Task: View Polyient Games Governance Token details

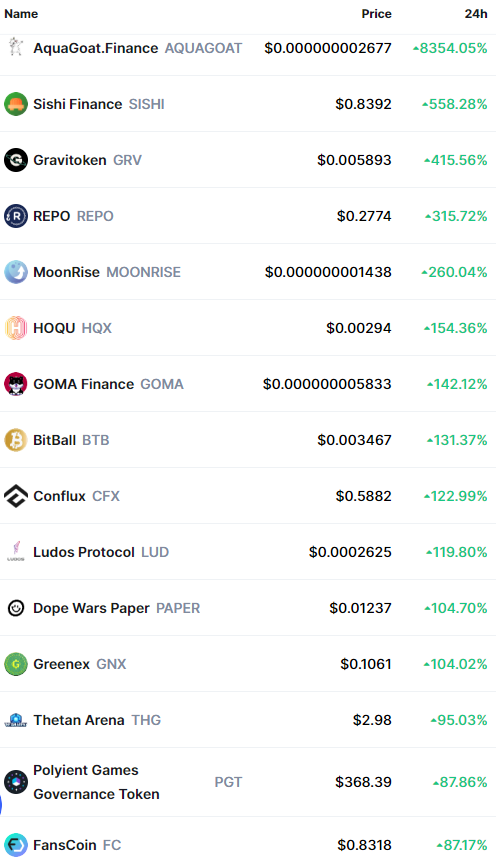Action: click(x=96, y=782)
